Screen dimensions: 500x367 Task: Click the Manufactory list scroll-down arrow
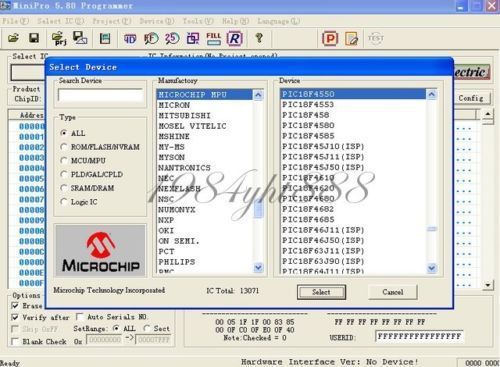(x=258, y=267)
